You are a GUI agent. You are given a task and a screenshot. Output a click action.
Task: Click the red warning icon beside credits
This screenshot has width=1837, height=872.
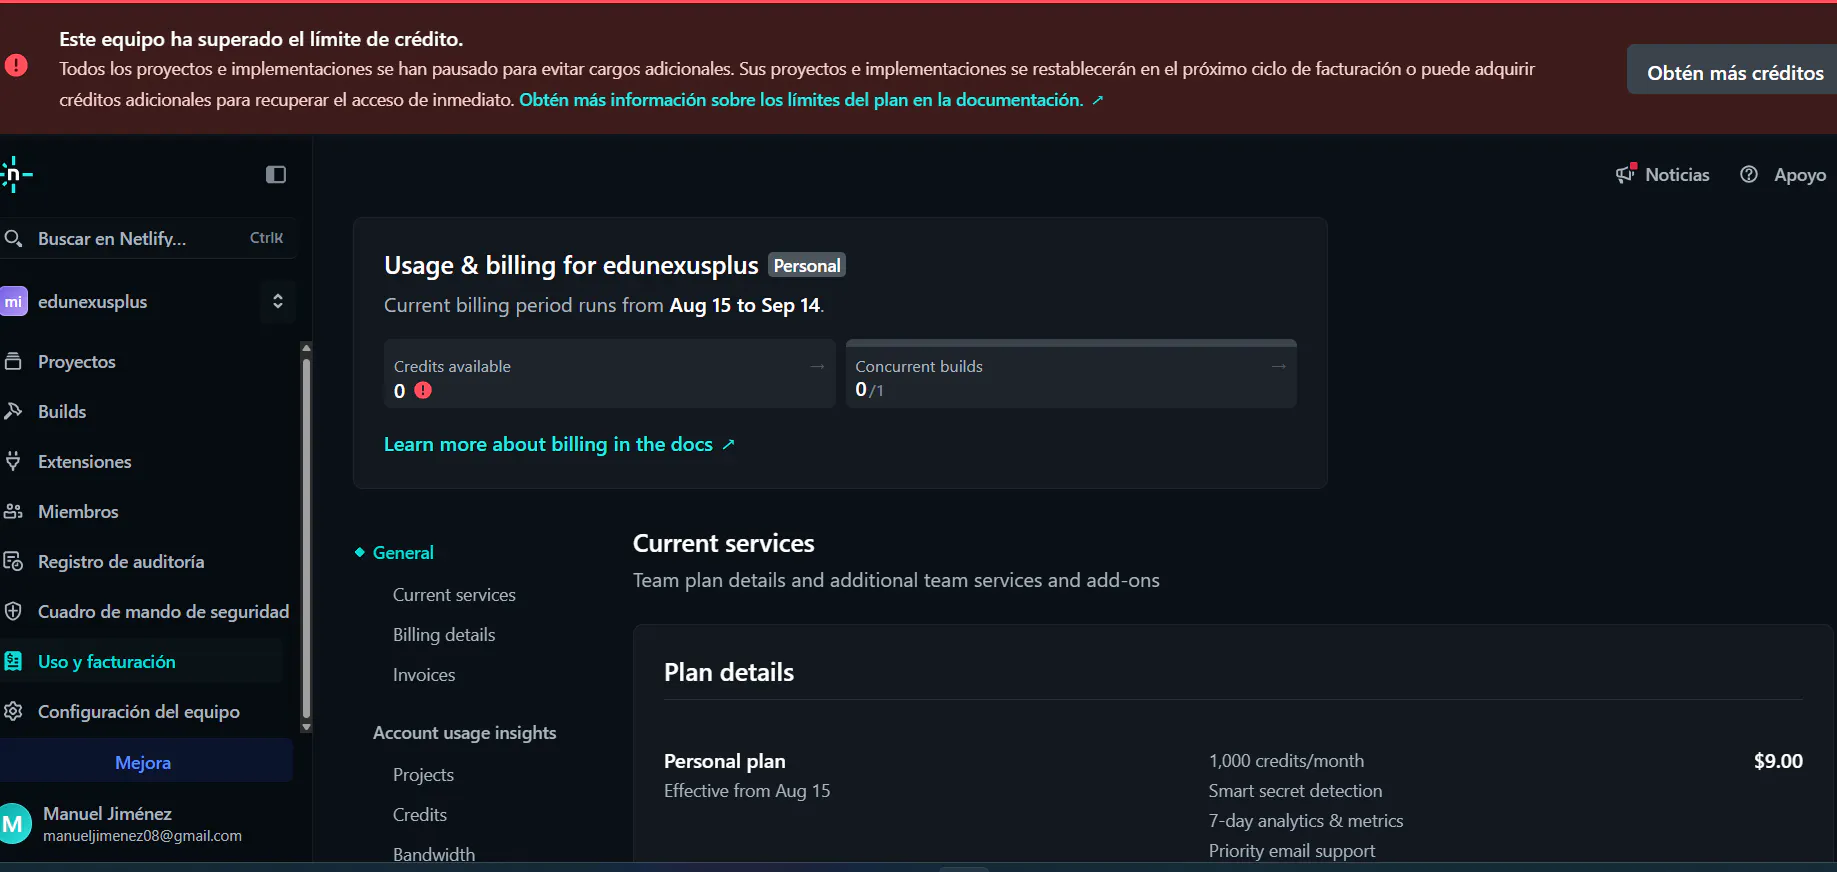423,390
